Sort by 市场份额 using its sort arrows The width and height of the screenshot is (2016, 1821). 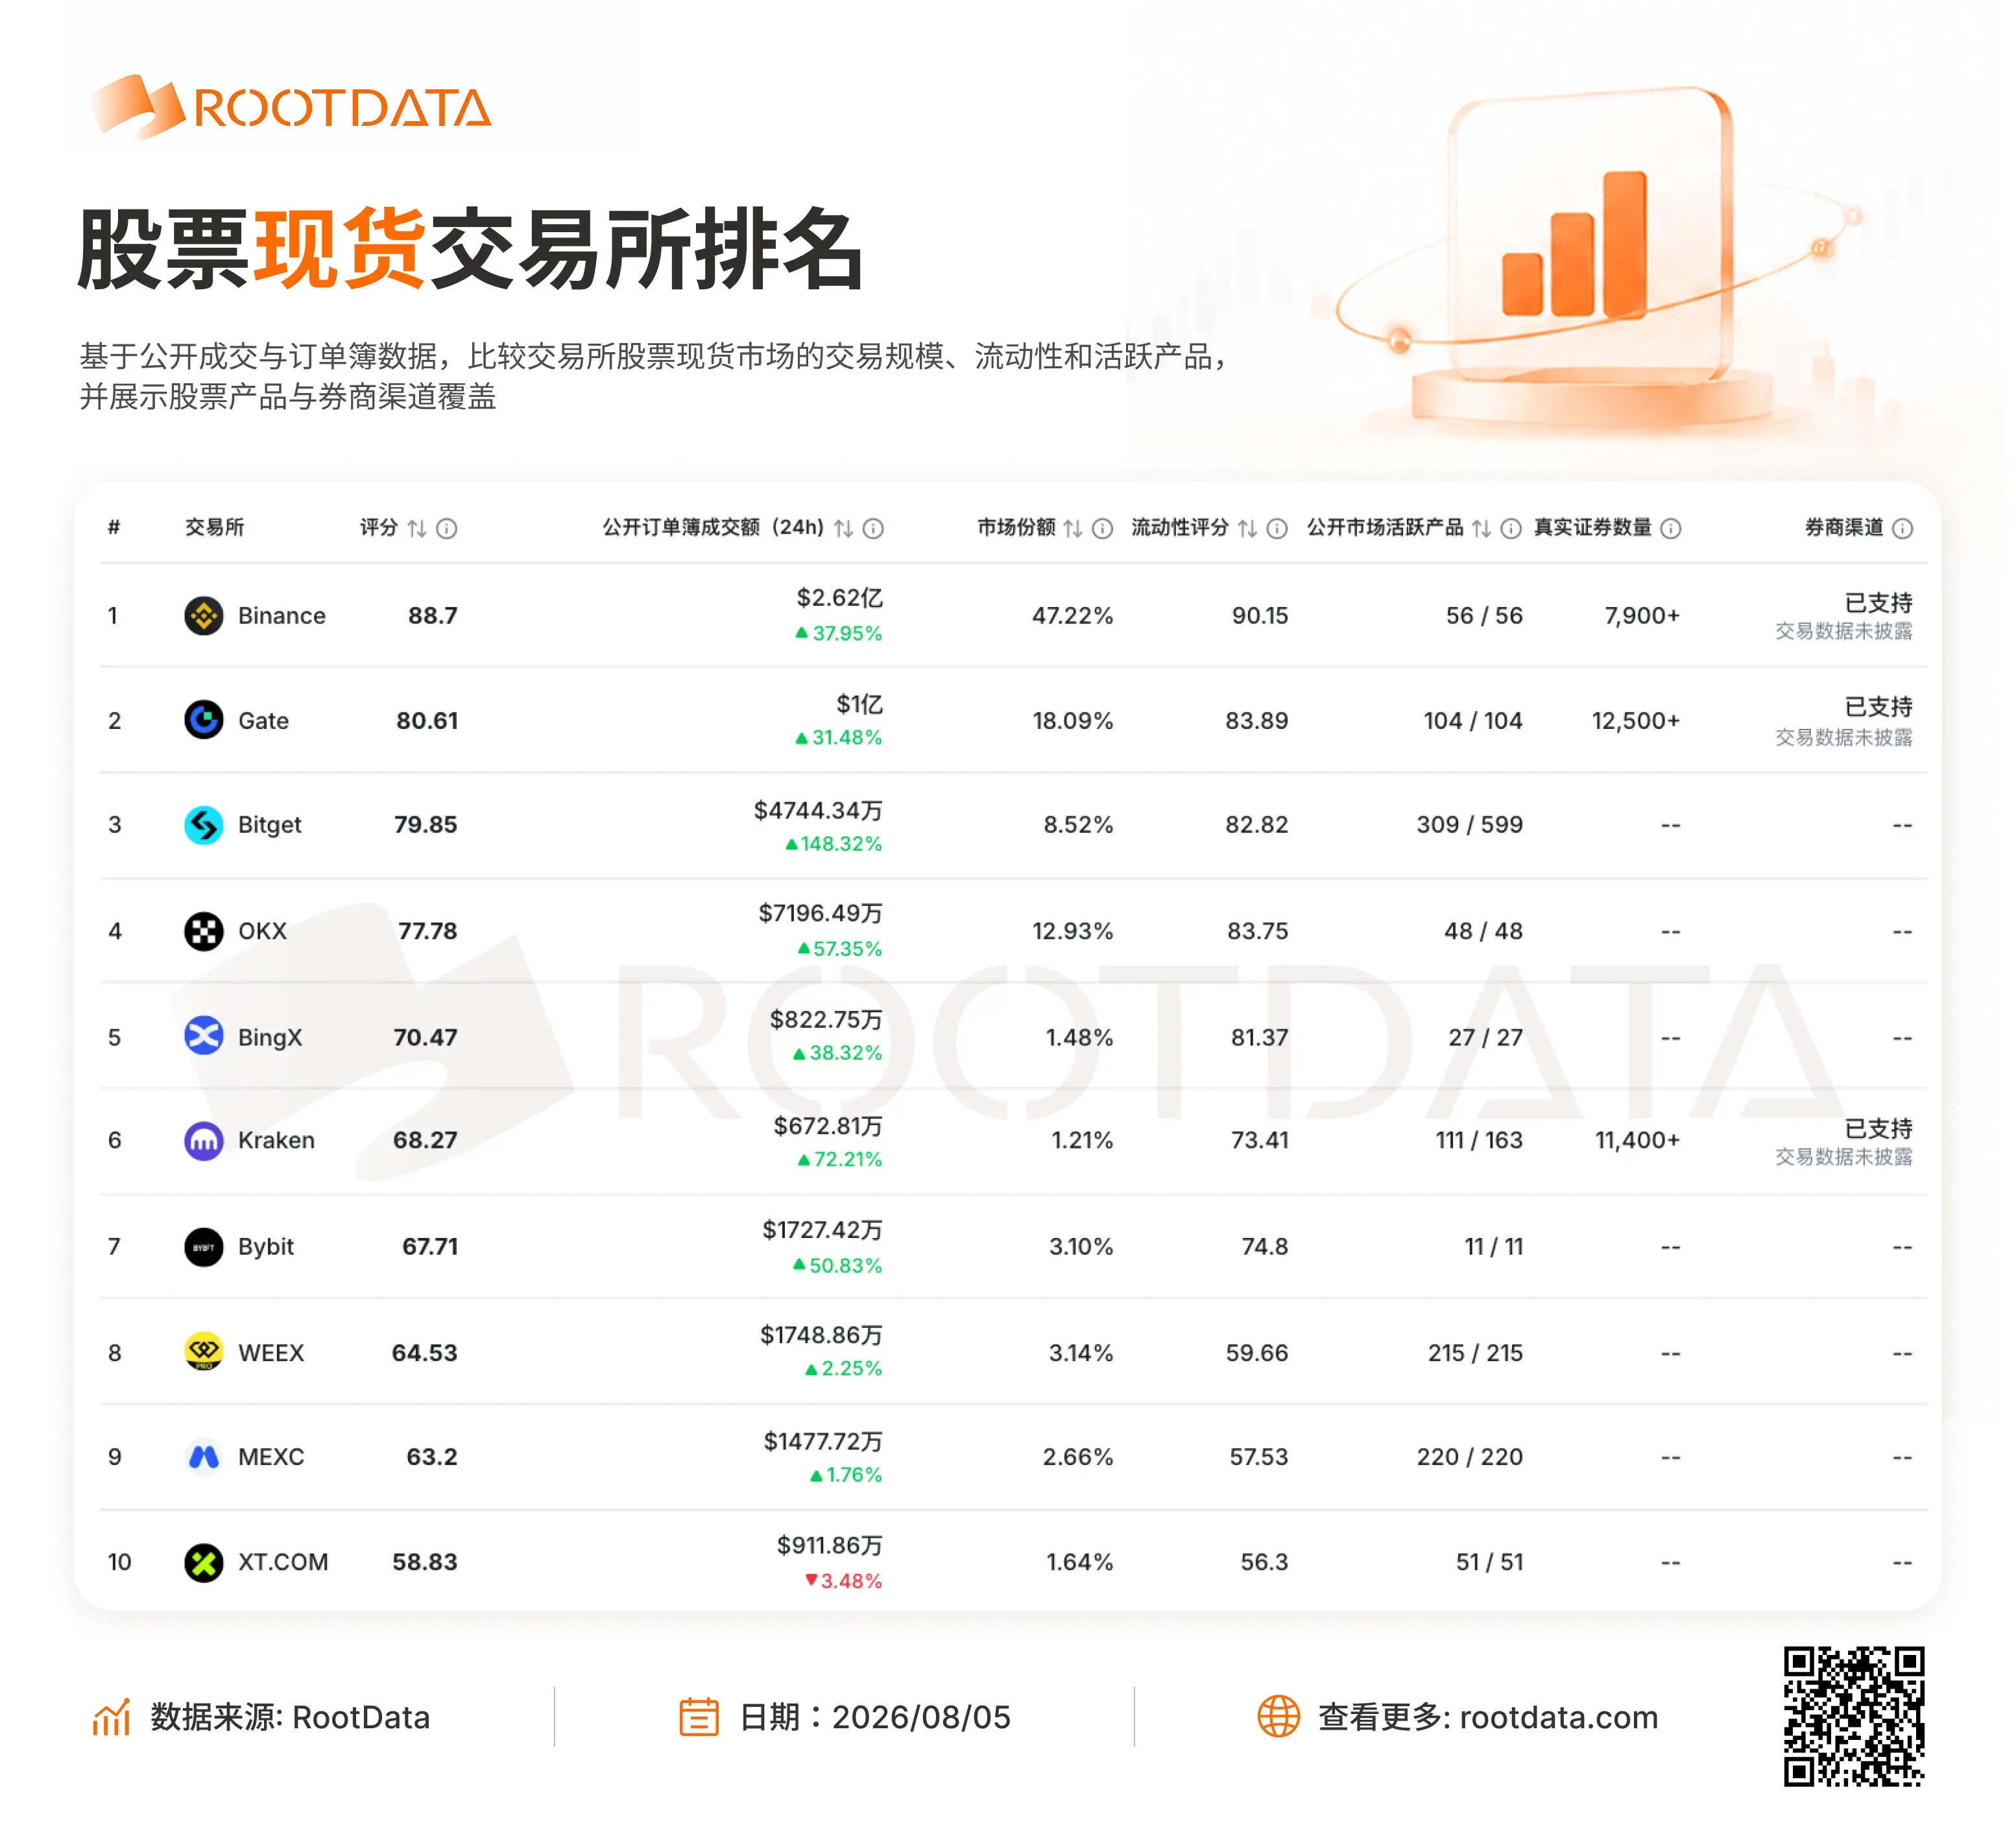click(x=1073, y=528)
